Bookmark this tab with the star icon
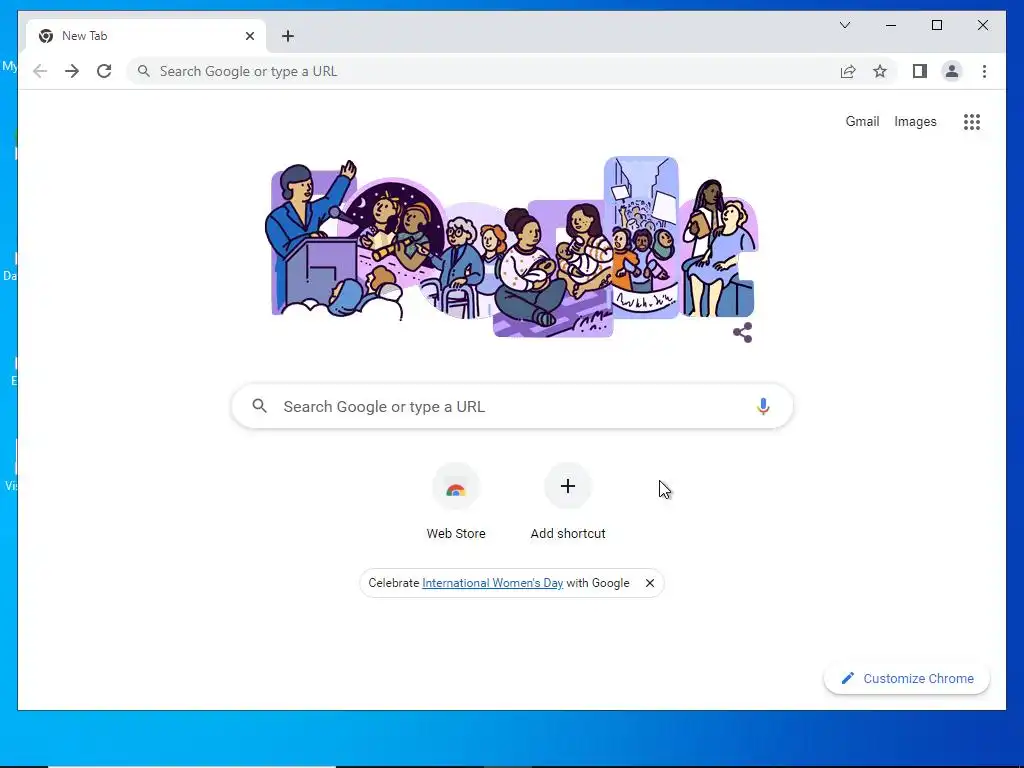 point(880,71)
